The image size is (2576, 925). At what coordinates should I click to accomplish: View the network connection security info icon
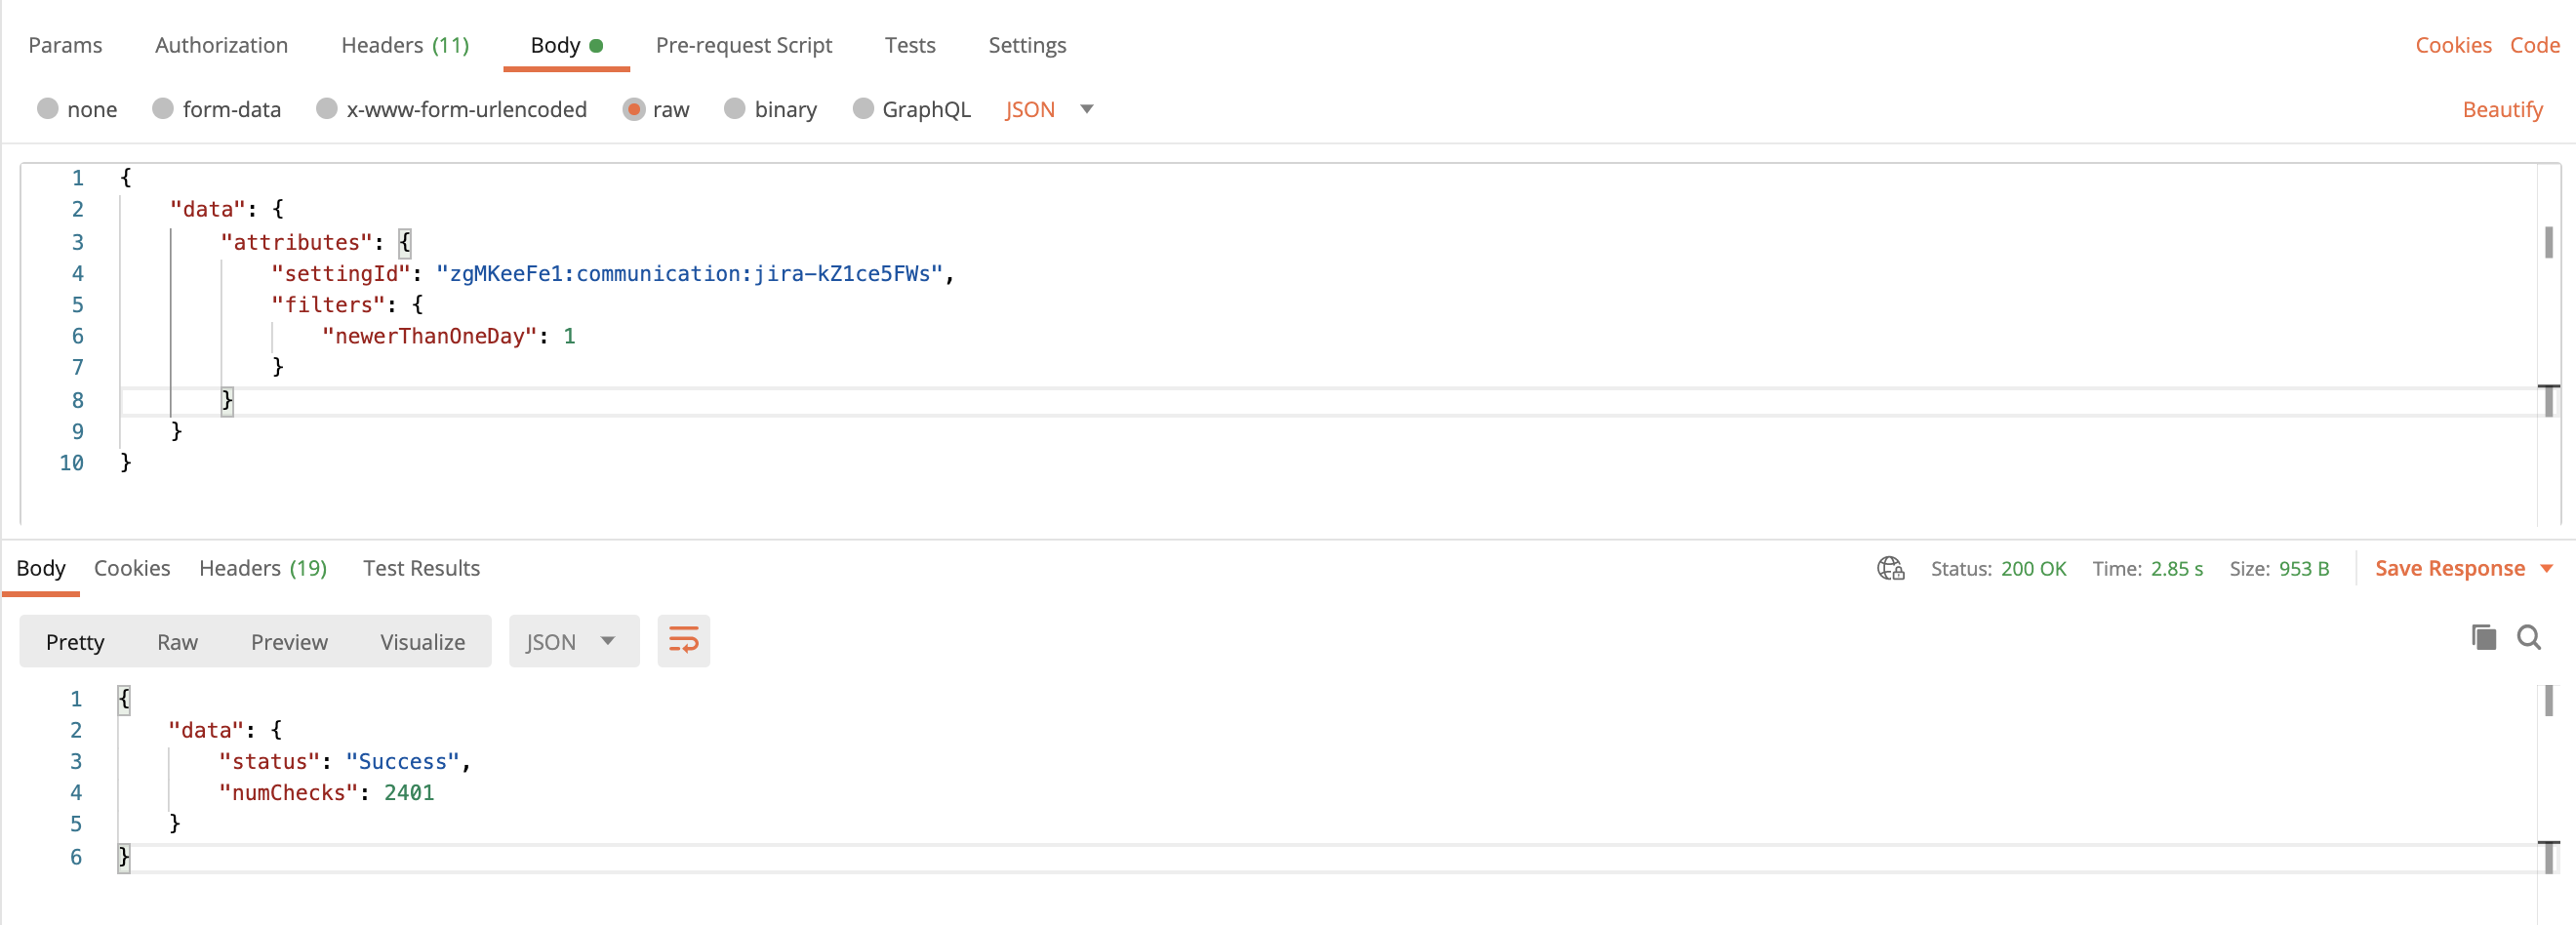(1889, 568)
